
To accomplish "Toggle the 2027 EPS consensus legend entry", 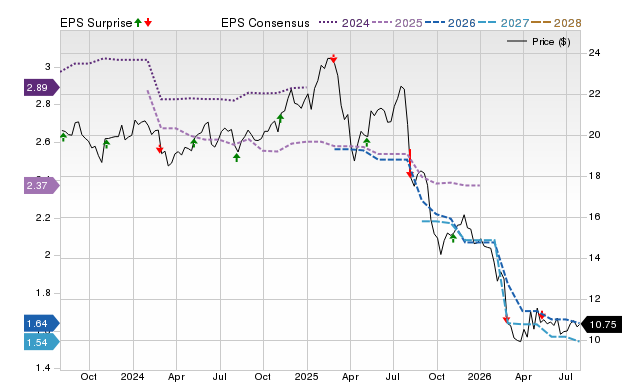I will pyautogui.click(x=503, y=23).
